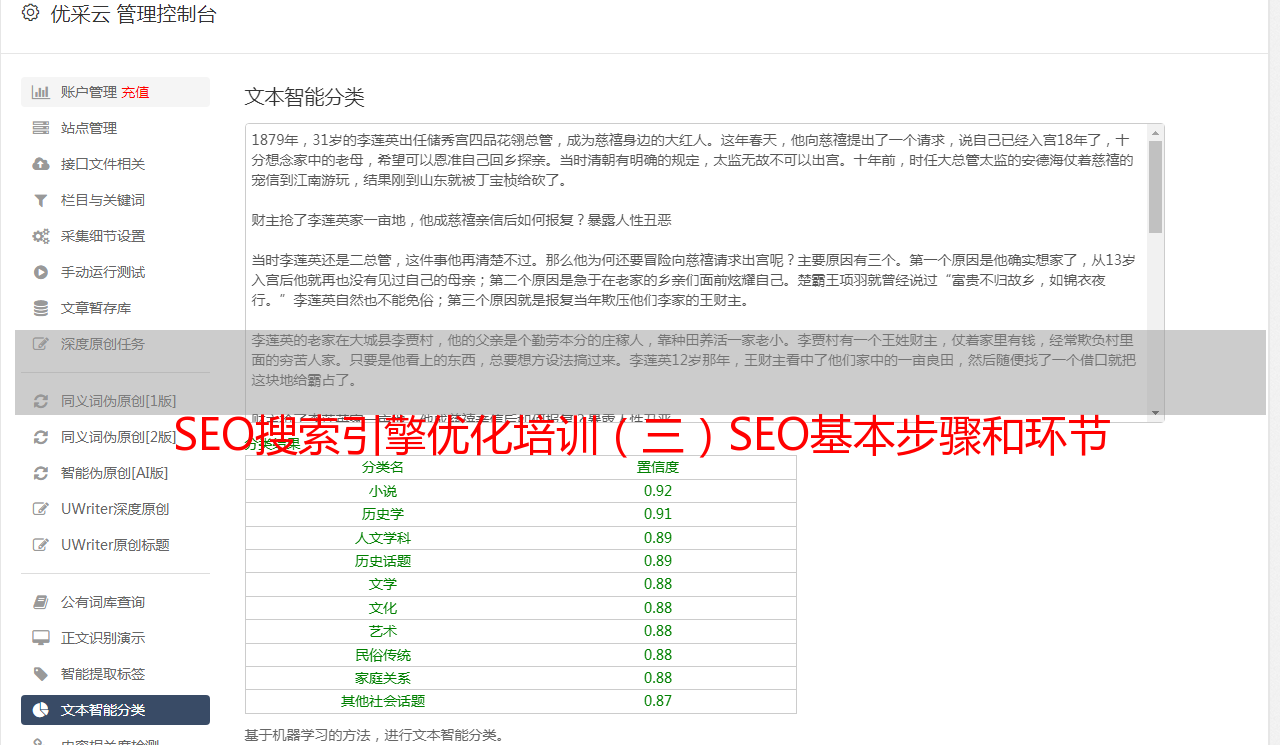
Task: Click the 人文学科 category cell
Action: [383, 538]
